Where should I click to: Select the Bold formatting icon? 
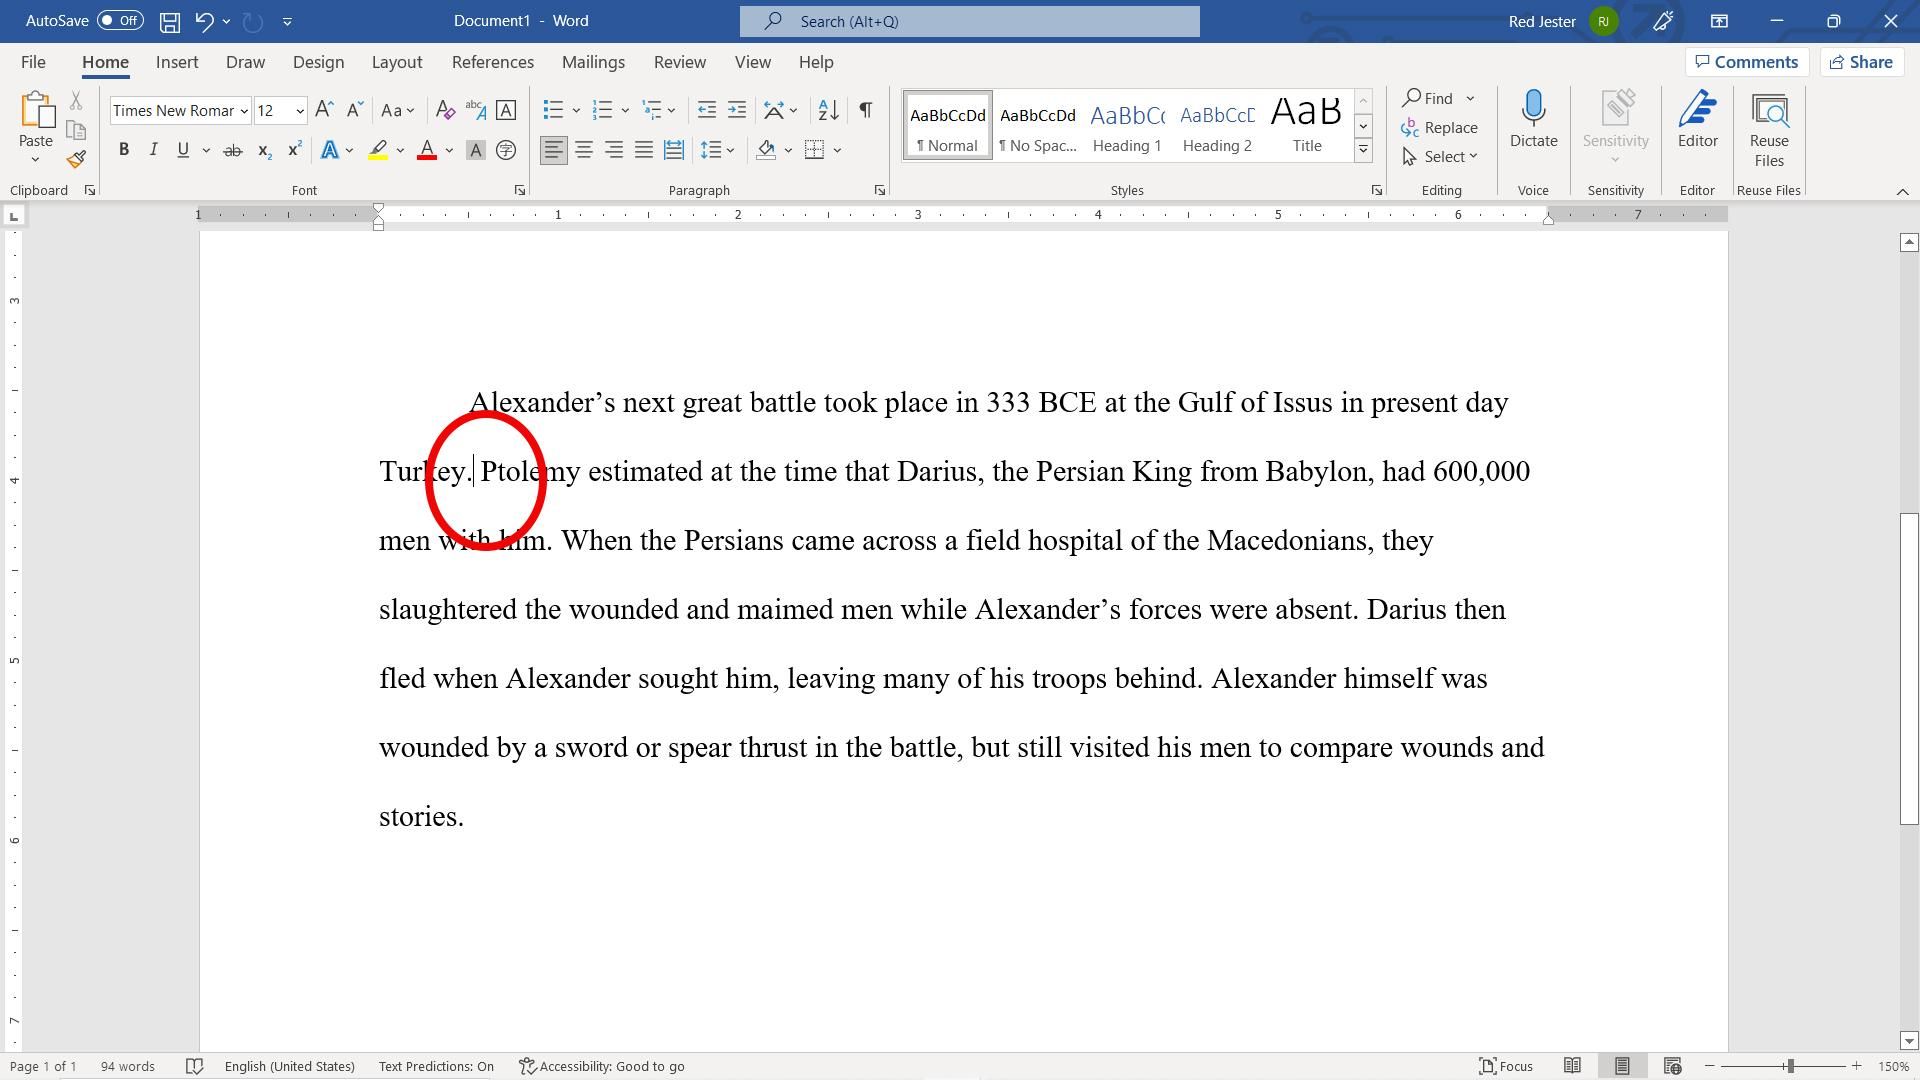pyautogui.click(x=124, y=149)
